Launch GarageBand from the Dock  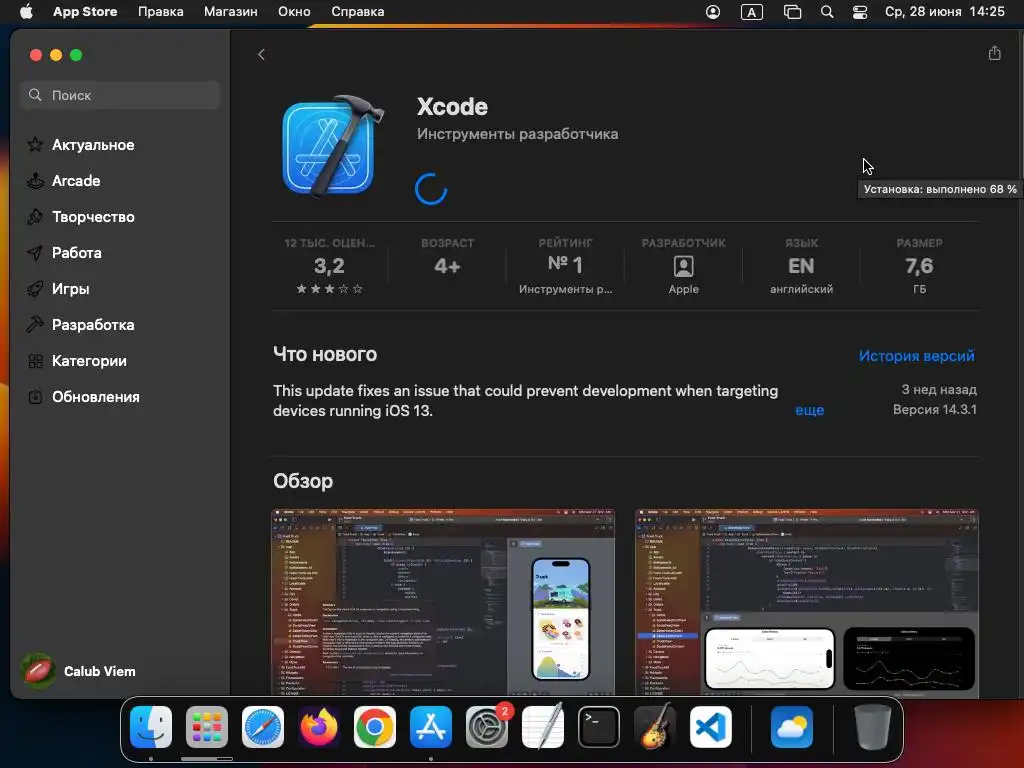tap(655, 727)
